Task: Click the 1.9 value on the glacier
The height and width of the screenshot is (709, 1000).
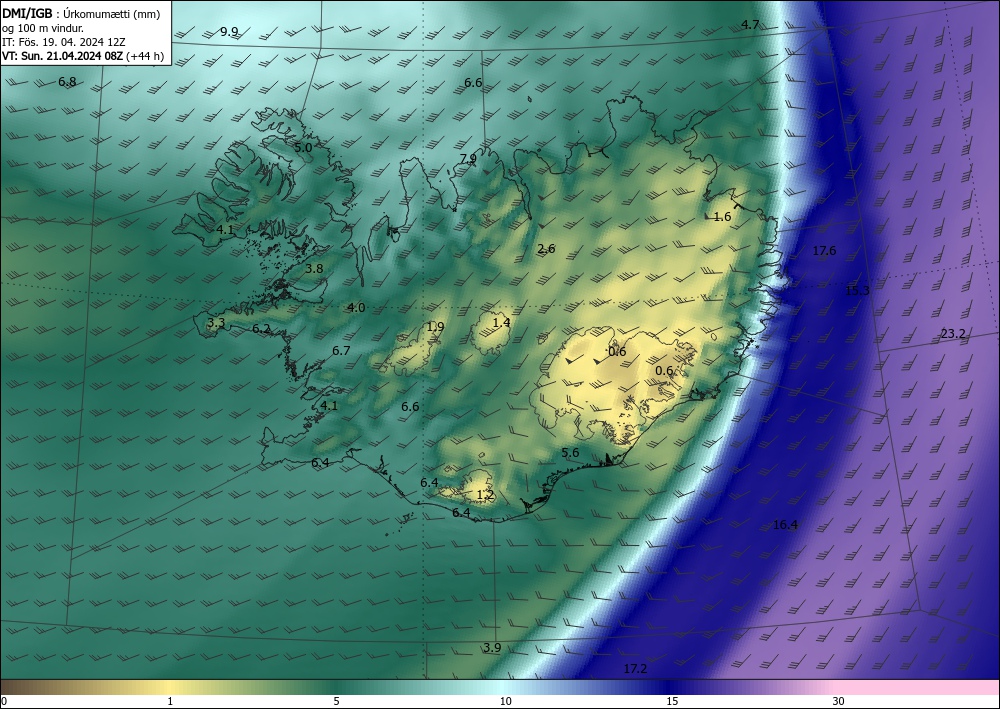Action: [435, 326]
